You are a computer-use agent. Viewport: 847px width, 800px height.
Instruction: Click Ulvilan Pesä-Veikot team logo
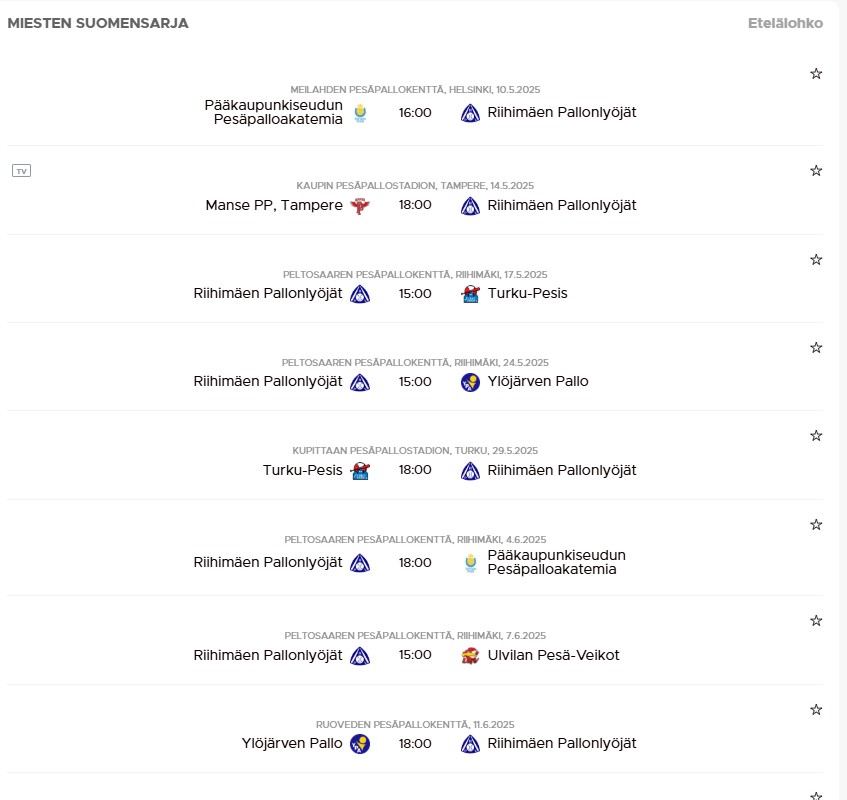point(470,655)
